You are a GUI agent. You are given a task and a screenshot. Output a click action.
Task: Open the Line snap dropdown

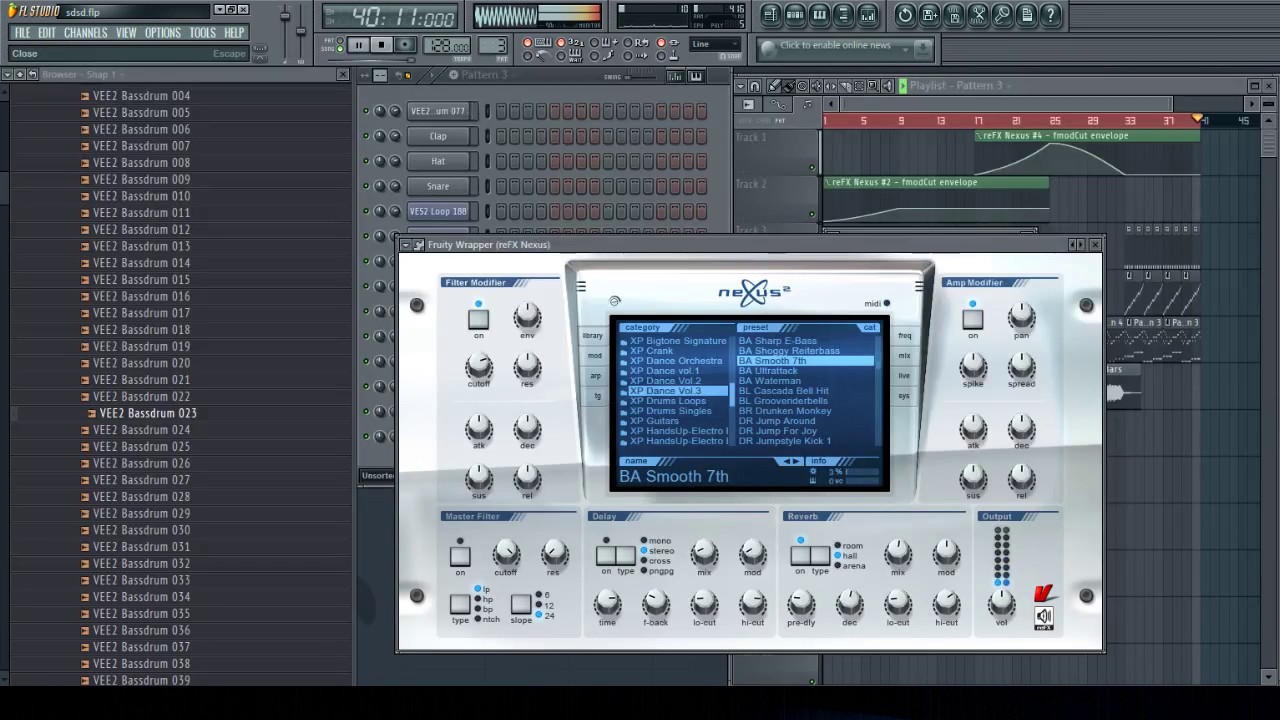715,44
